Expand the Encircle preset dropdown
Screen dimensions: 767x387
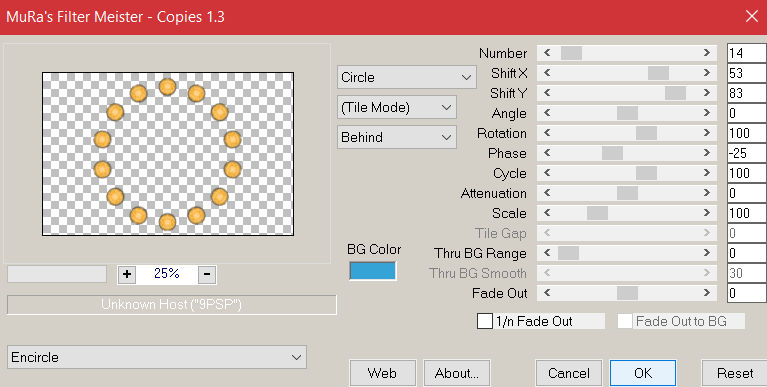coord(157,357)
